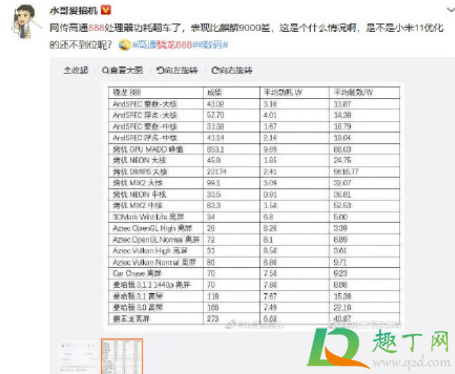Open the #高通骁龙888# hashtag link

tap(163, 45)
